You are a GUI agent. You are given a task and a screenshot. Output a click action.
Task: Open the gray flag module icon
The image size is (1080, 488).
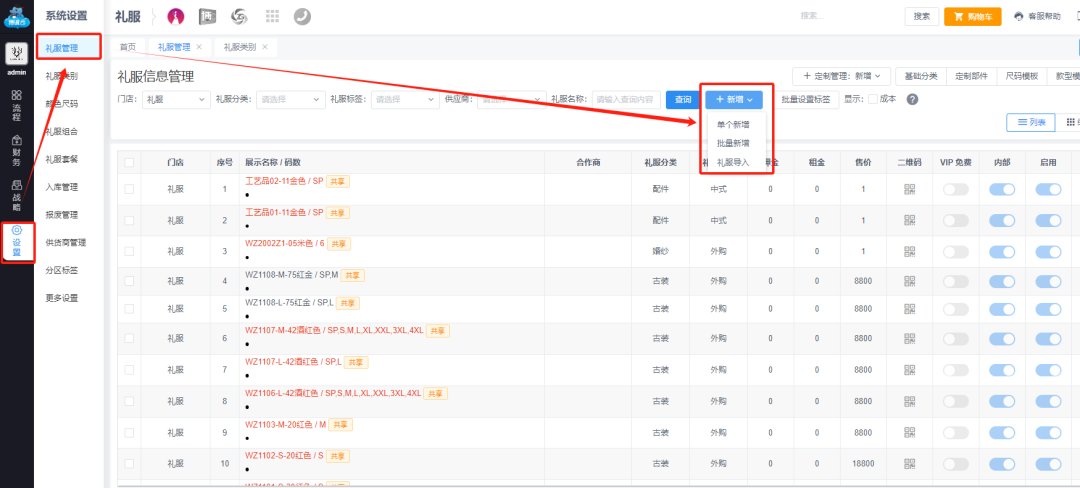[208, 17]
